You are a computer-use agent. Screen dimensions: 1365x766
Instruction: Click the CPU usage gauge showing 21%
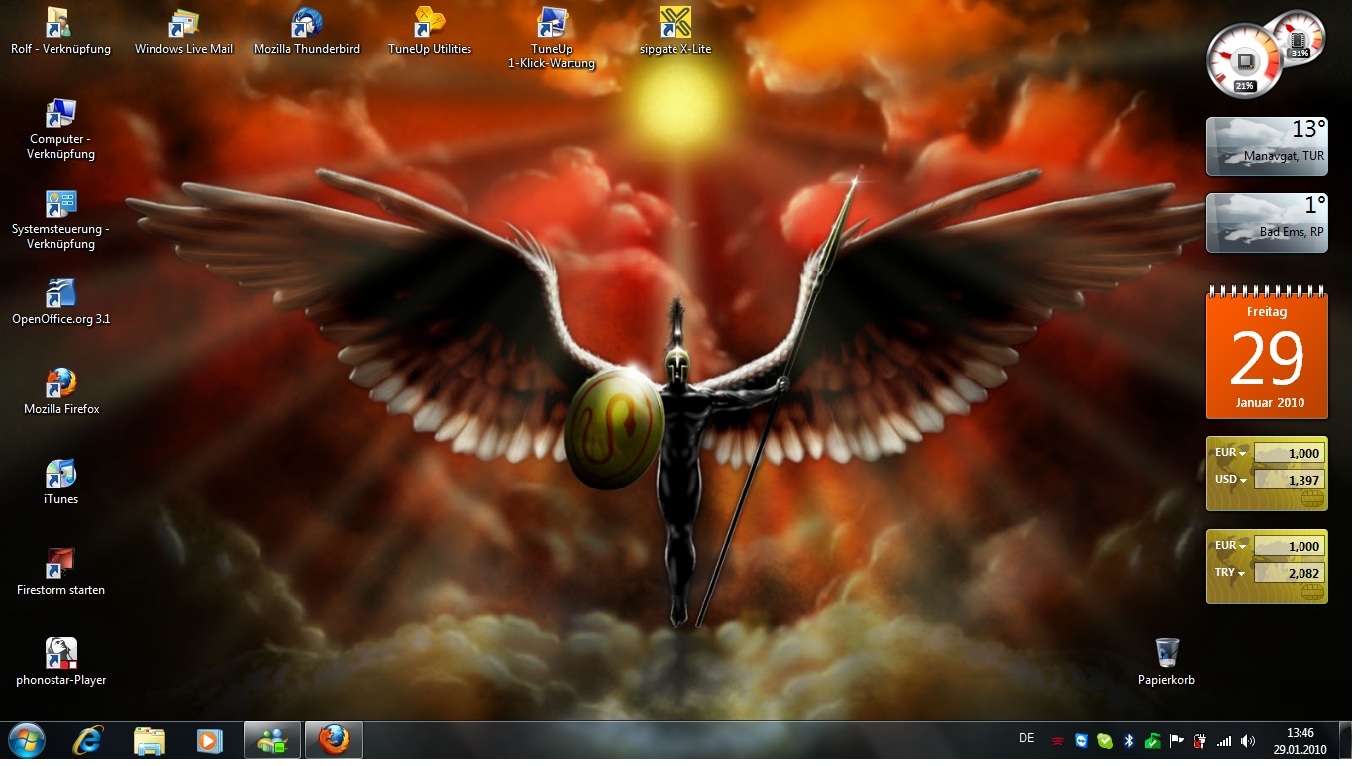point(1243,61)
